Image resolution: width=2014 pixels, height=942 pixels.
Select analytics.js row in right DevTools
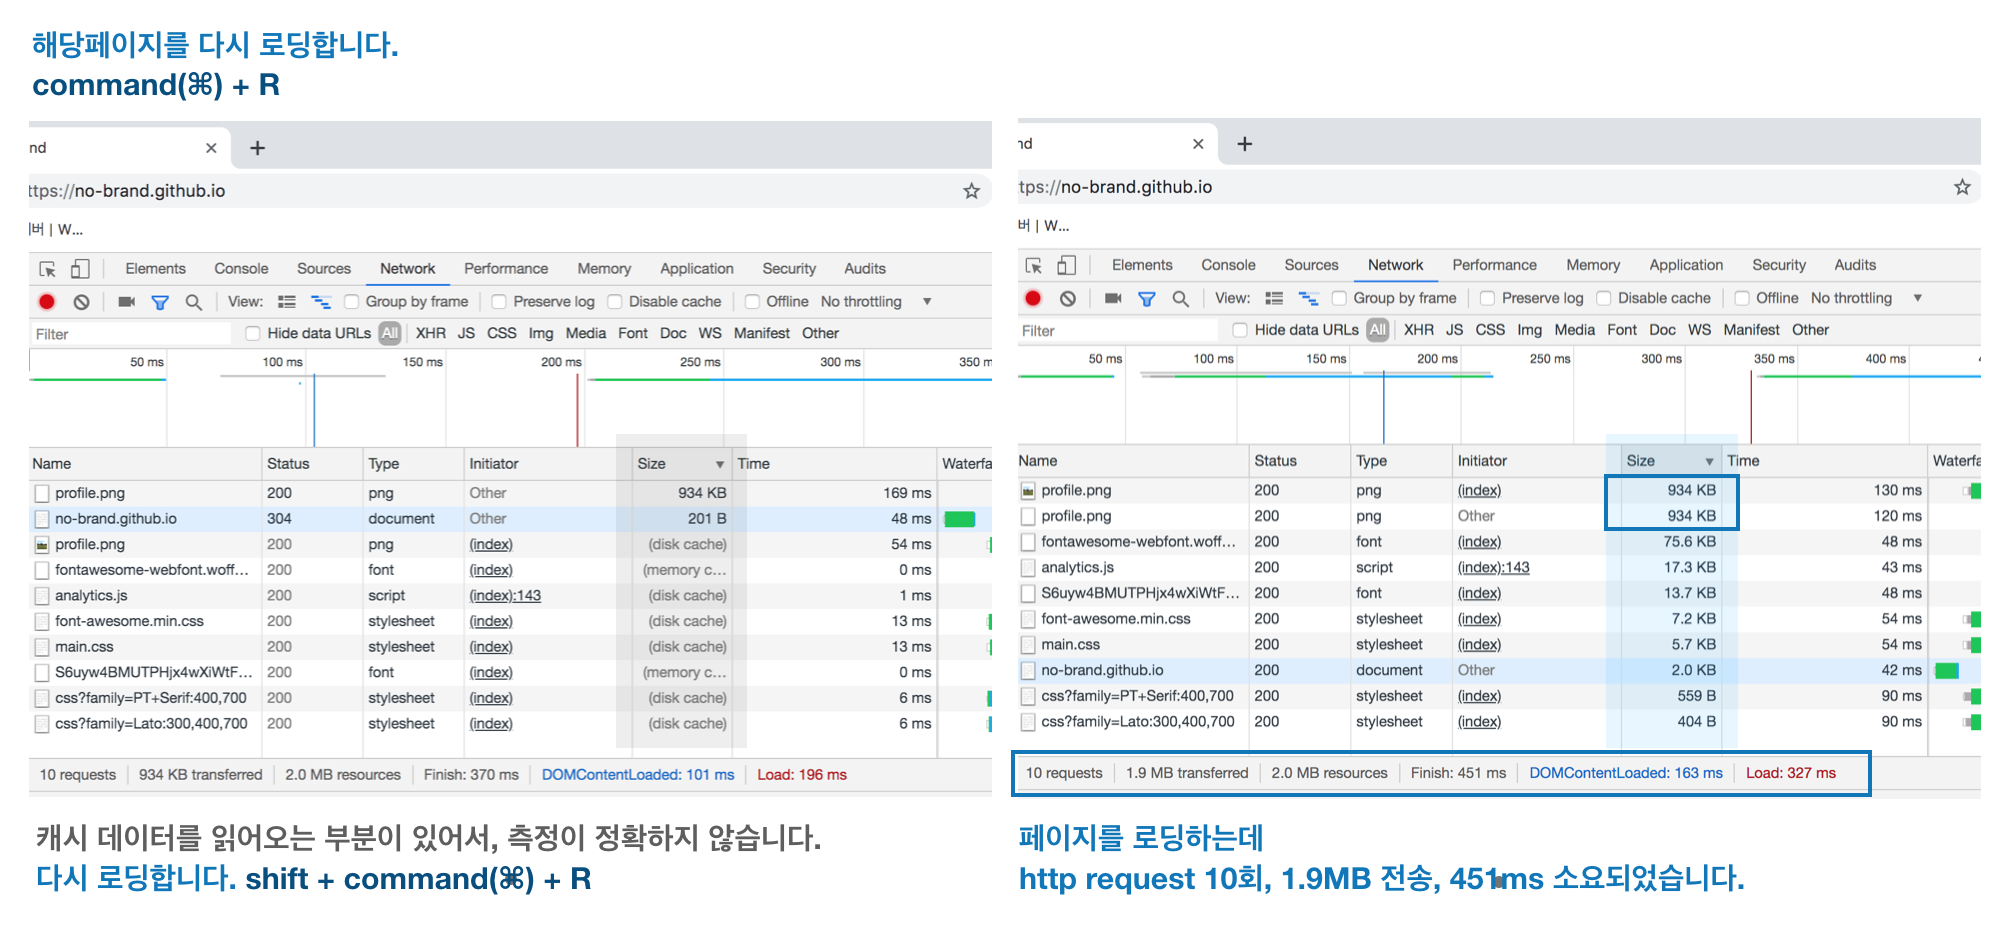pos(1499,568)
